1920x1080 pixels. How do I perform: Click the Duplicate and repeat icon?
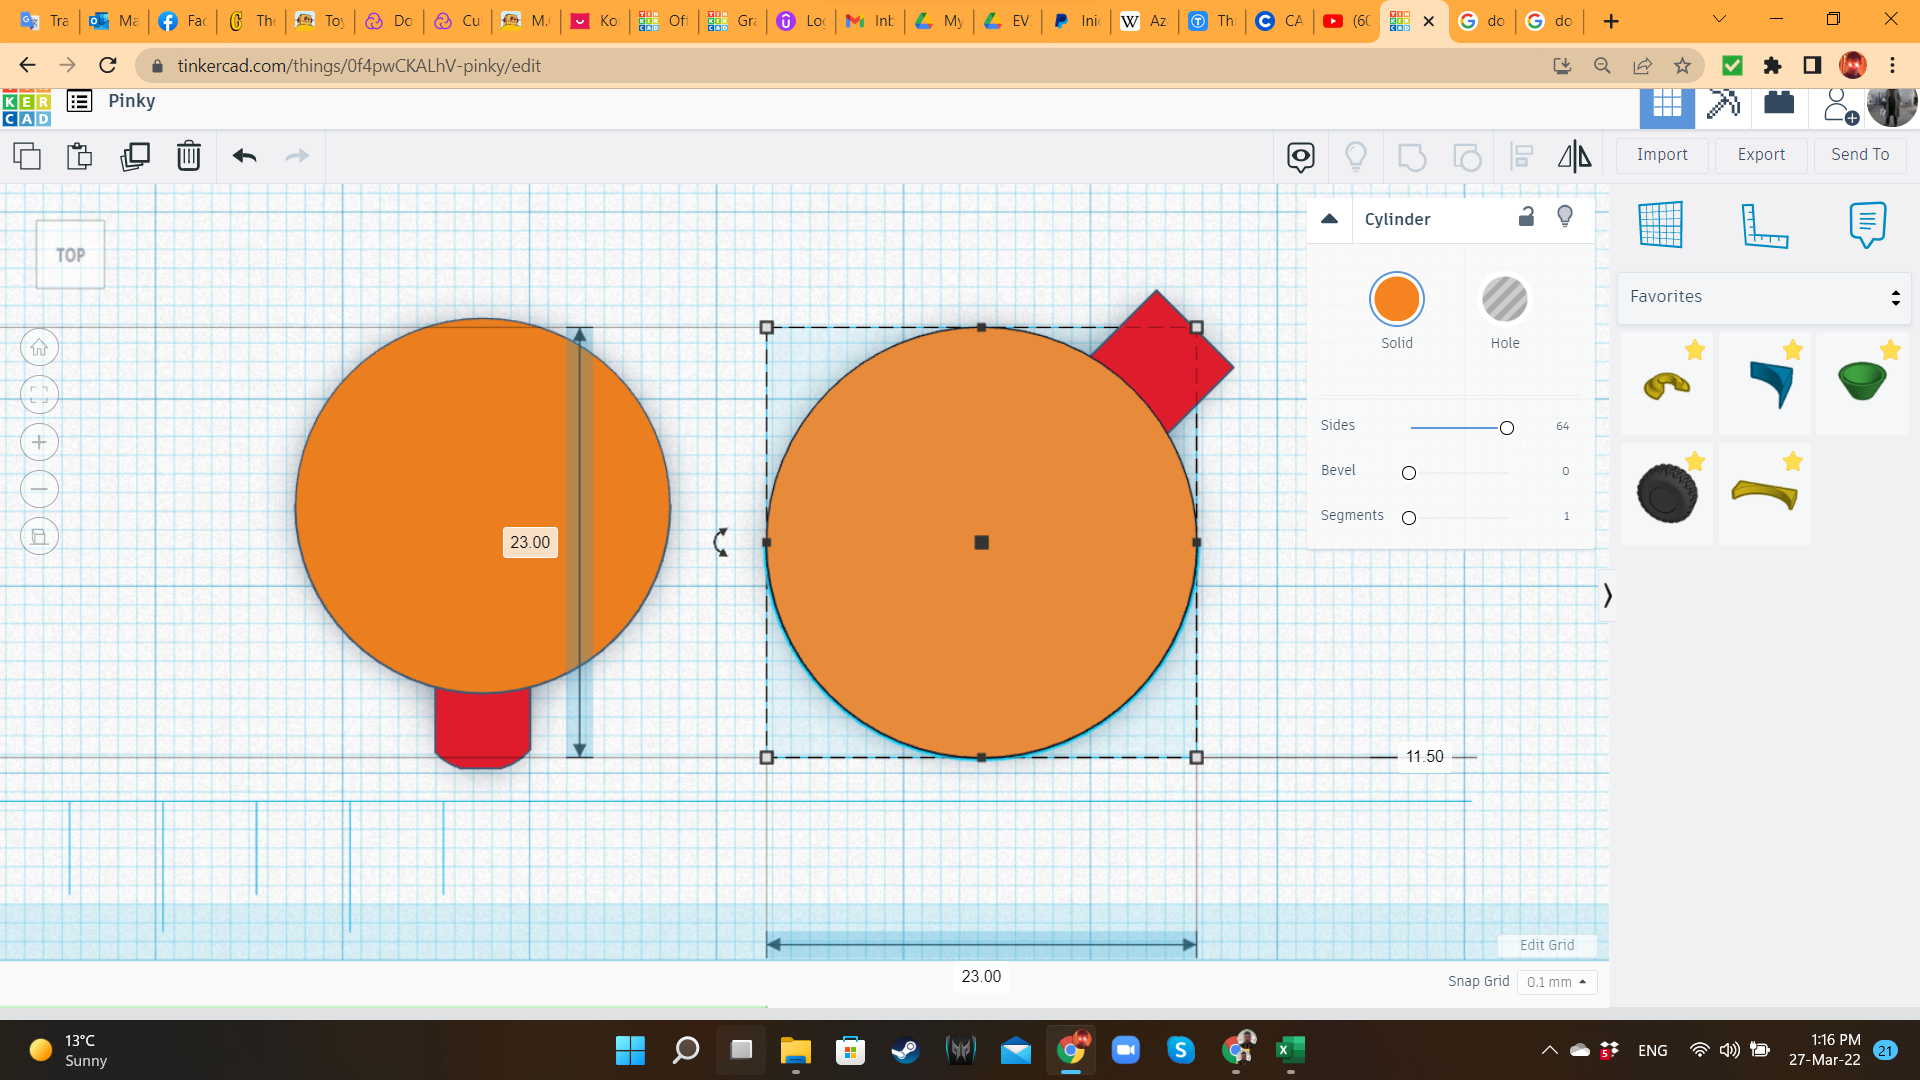[135, 156]
